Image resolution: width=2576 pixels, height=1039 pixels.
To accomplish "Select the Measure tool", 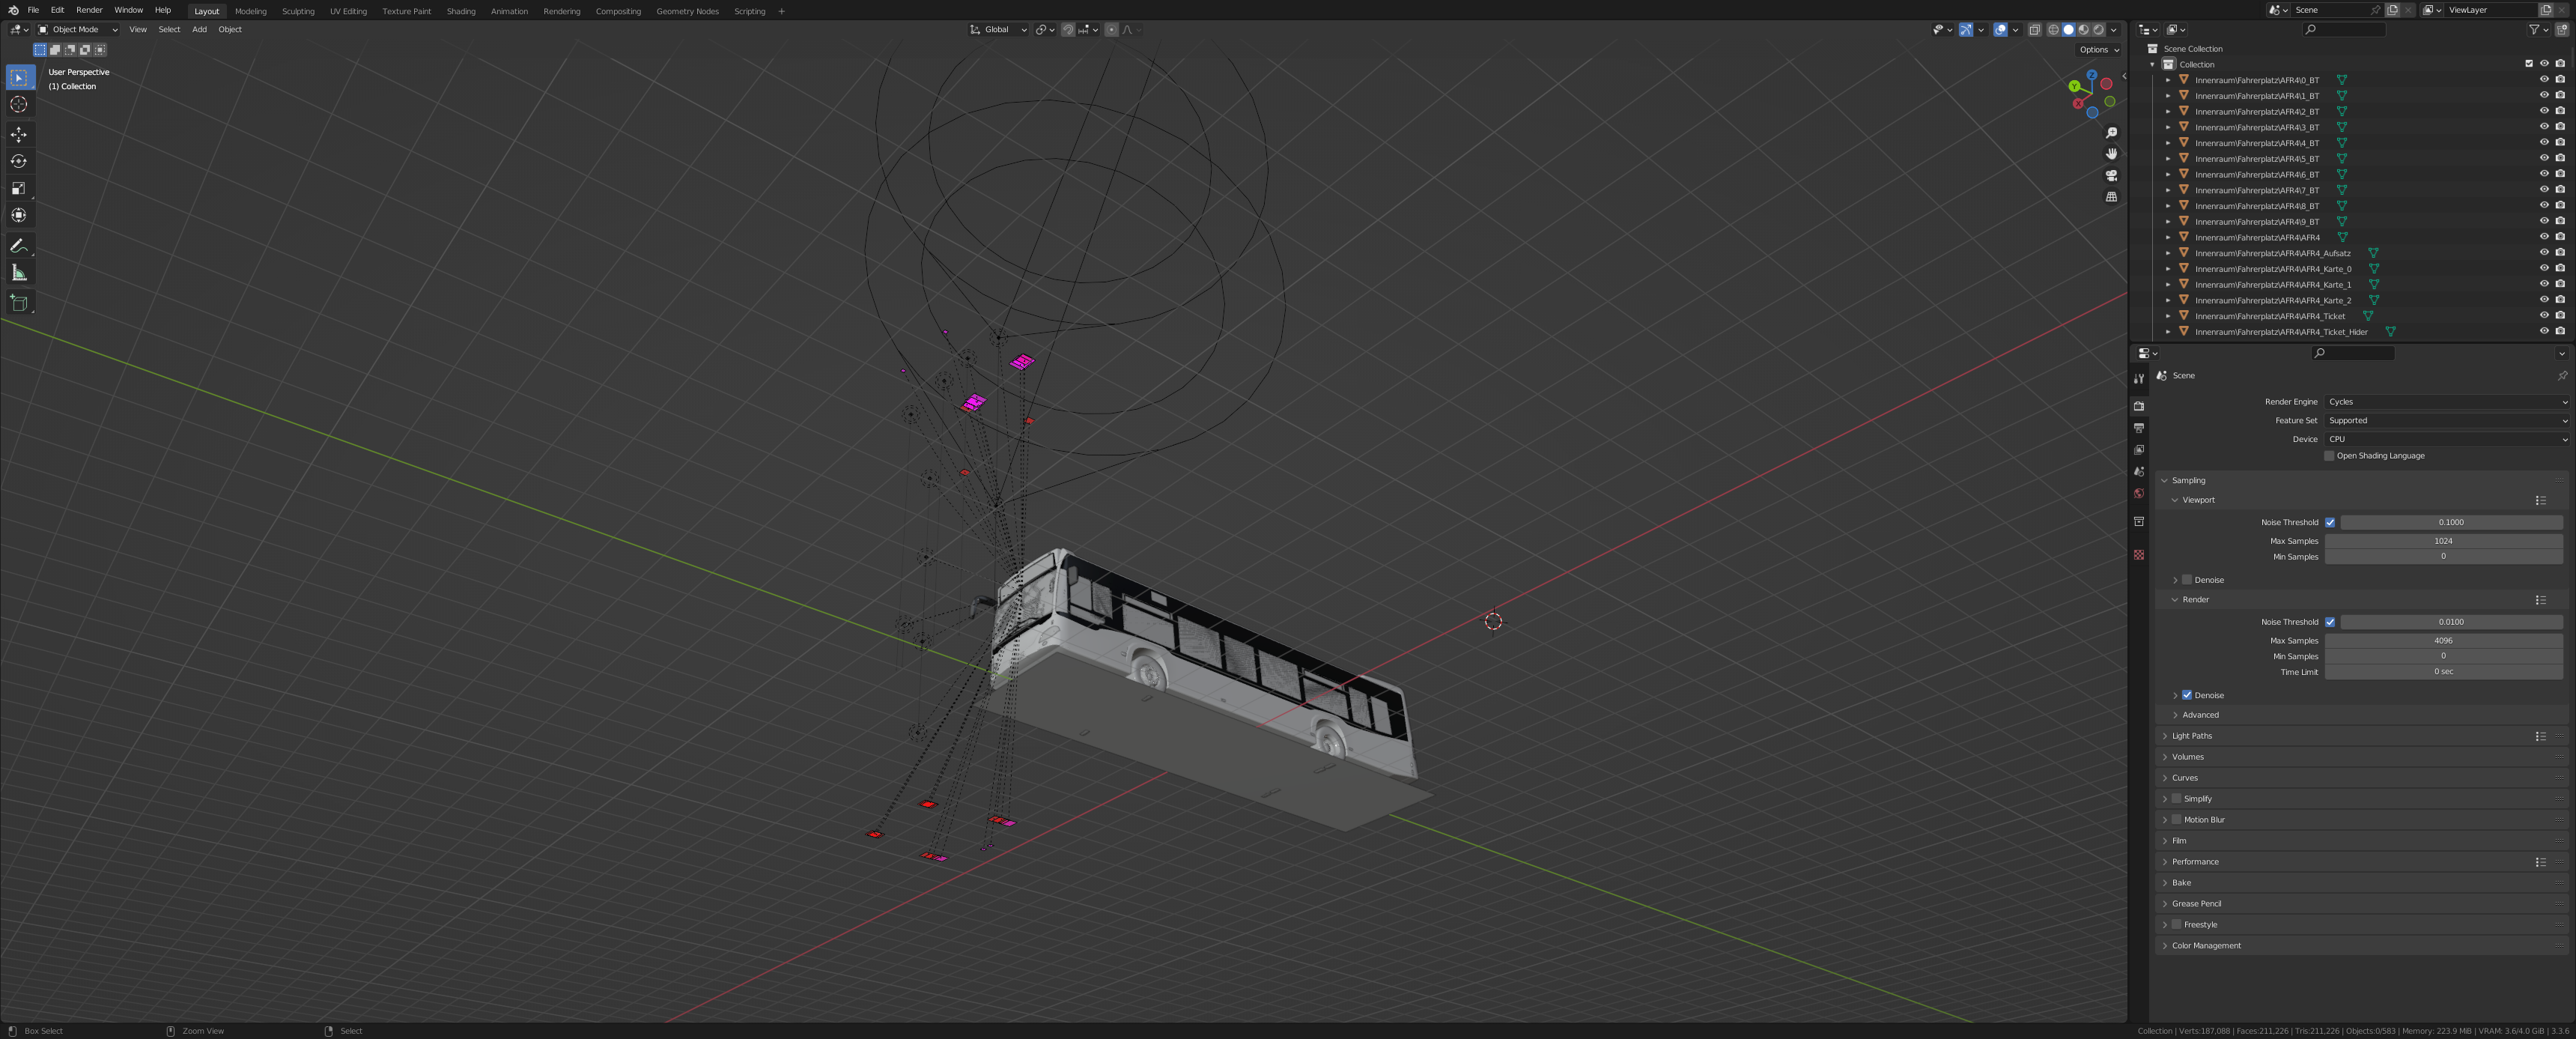I will click(19, 272).
